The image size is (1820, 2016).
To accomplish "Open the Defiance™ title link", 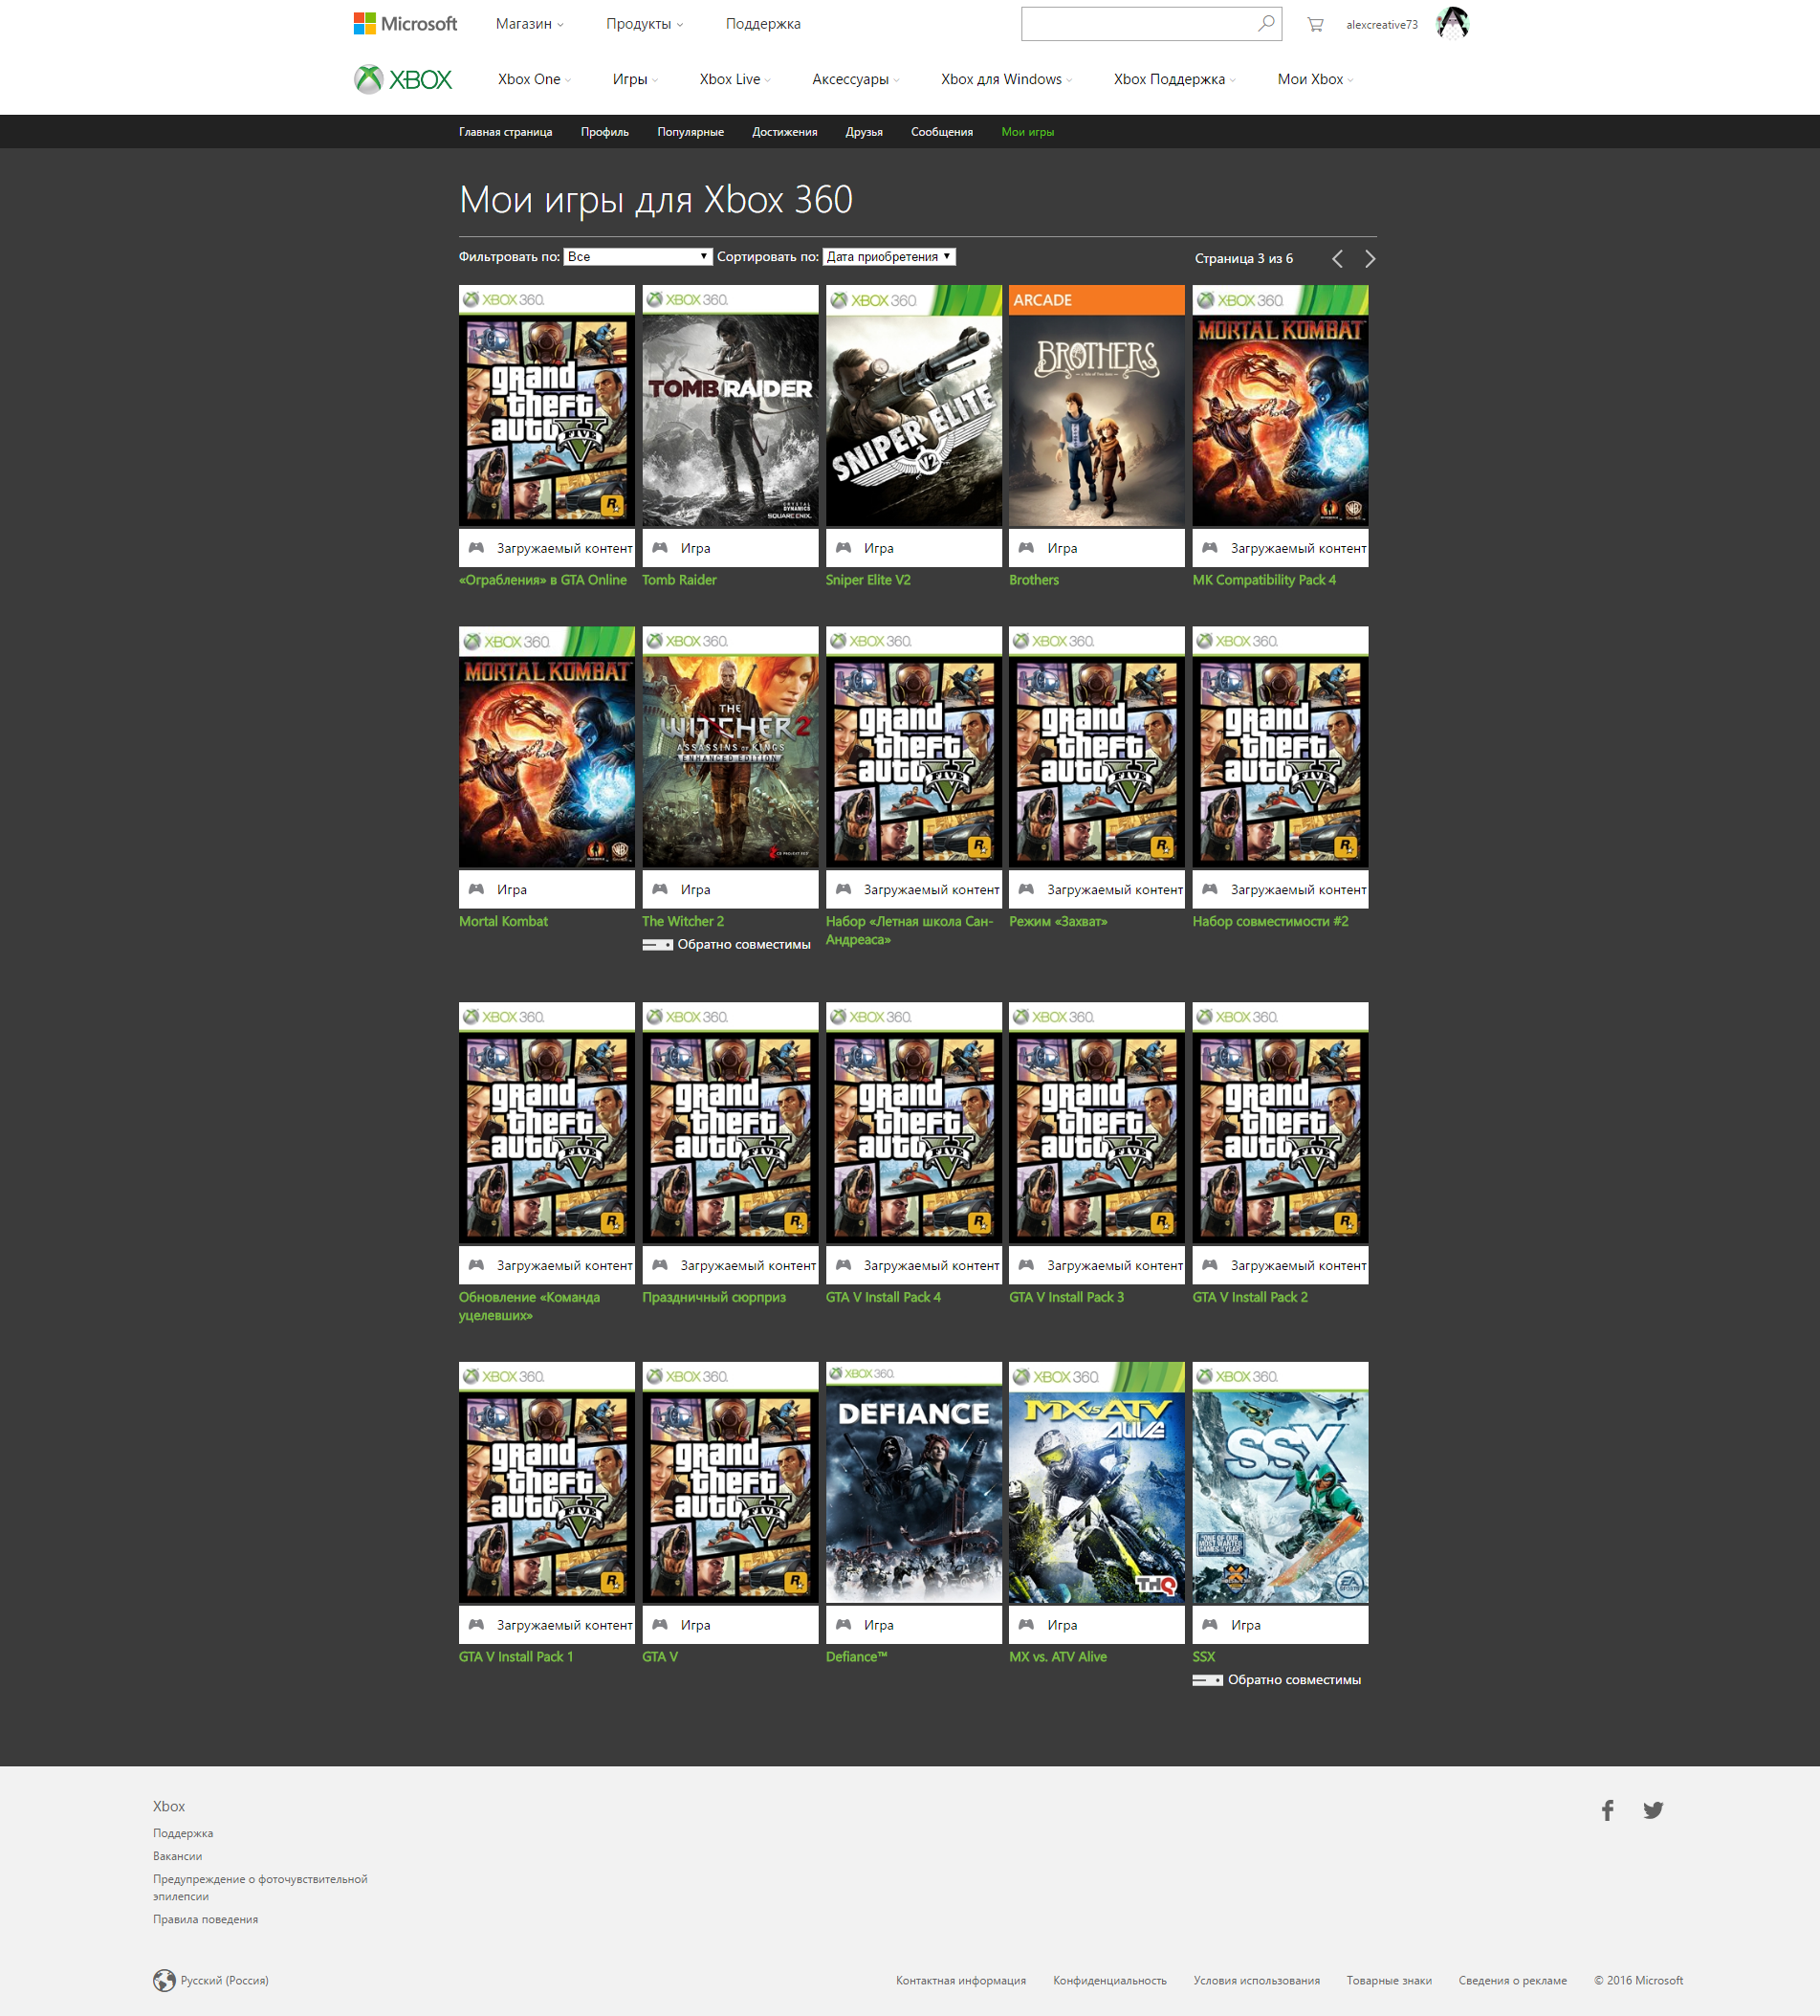I will click(x=857, y=1657).
